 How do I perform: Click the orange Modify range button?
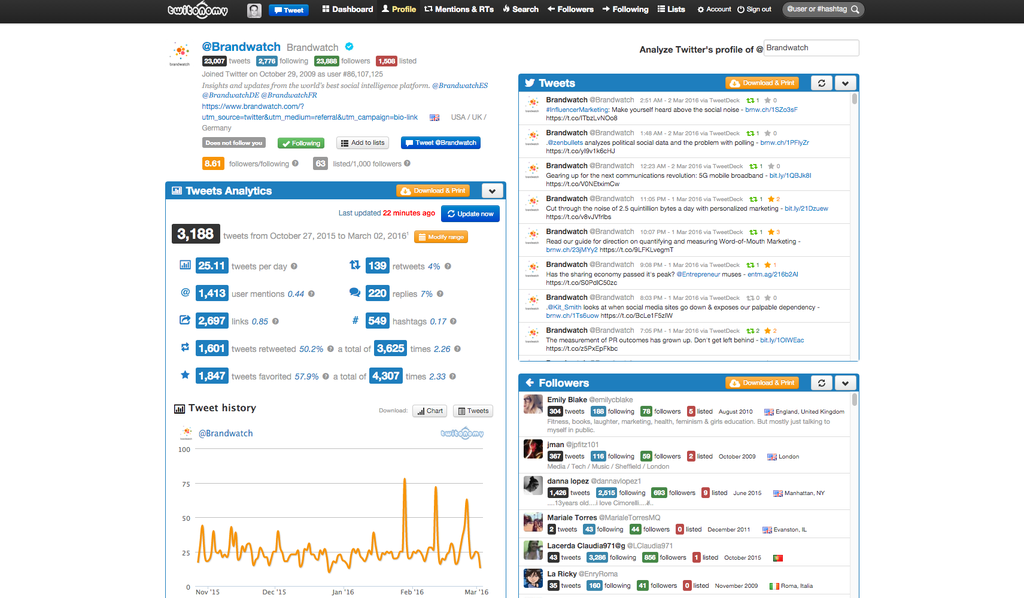pyautogui.click(x=441, y=237)
